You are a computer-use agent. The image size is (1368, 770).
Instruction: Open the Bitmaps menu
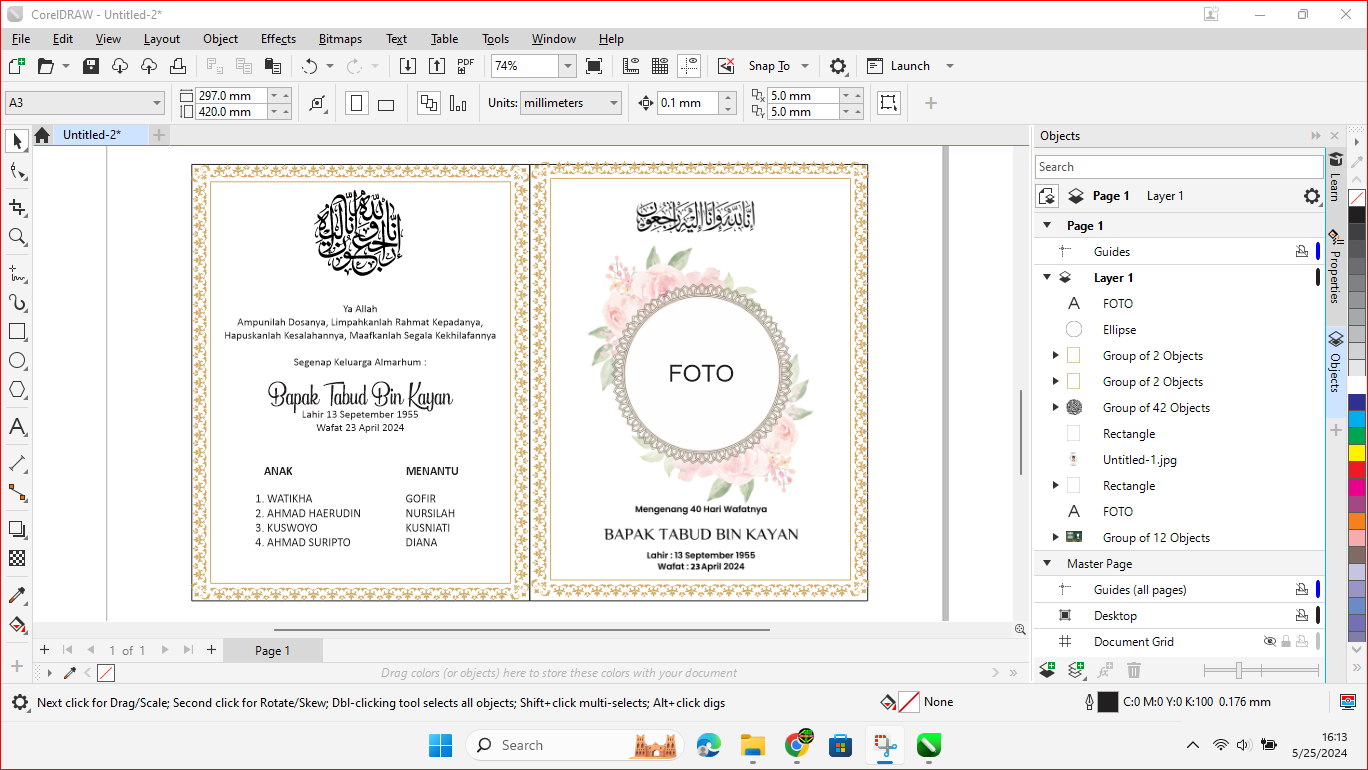tap(340, 39)
